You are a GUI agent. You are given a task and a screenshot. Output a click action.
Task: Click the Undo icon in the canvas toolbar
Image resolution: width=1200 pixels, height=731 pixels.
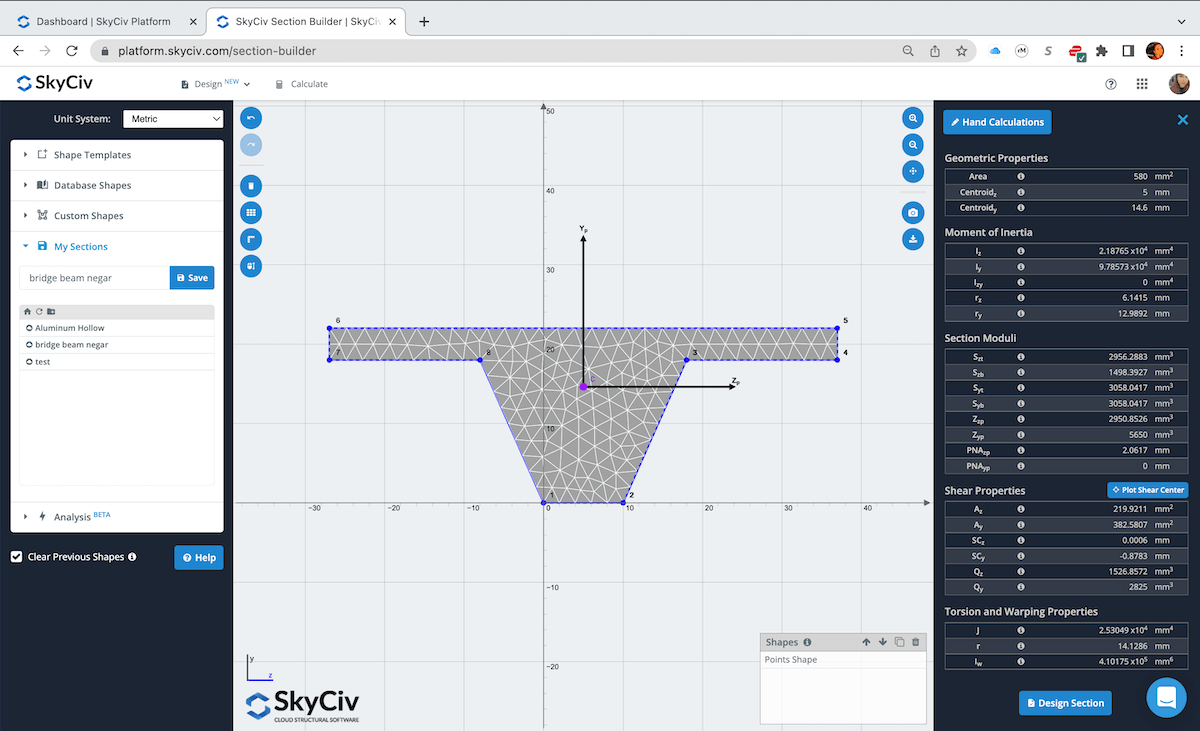coord(251,117)
